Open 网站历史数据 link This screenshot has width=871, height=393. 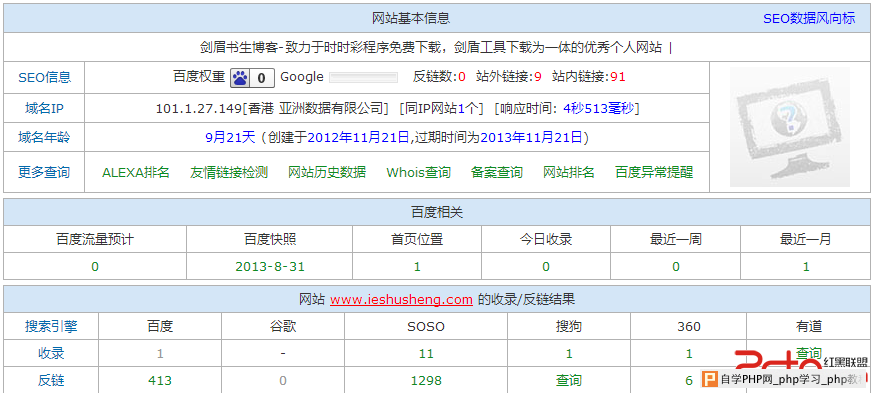(327, 172)
